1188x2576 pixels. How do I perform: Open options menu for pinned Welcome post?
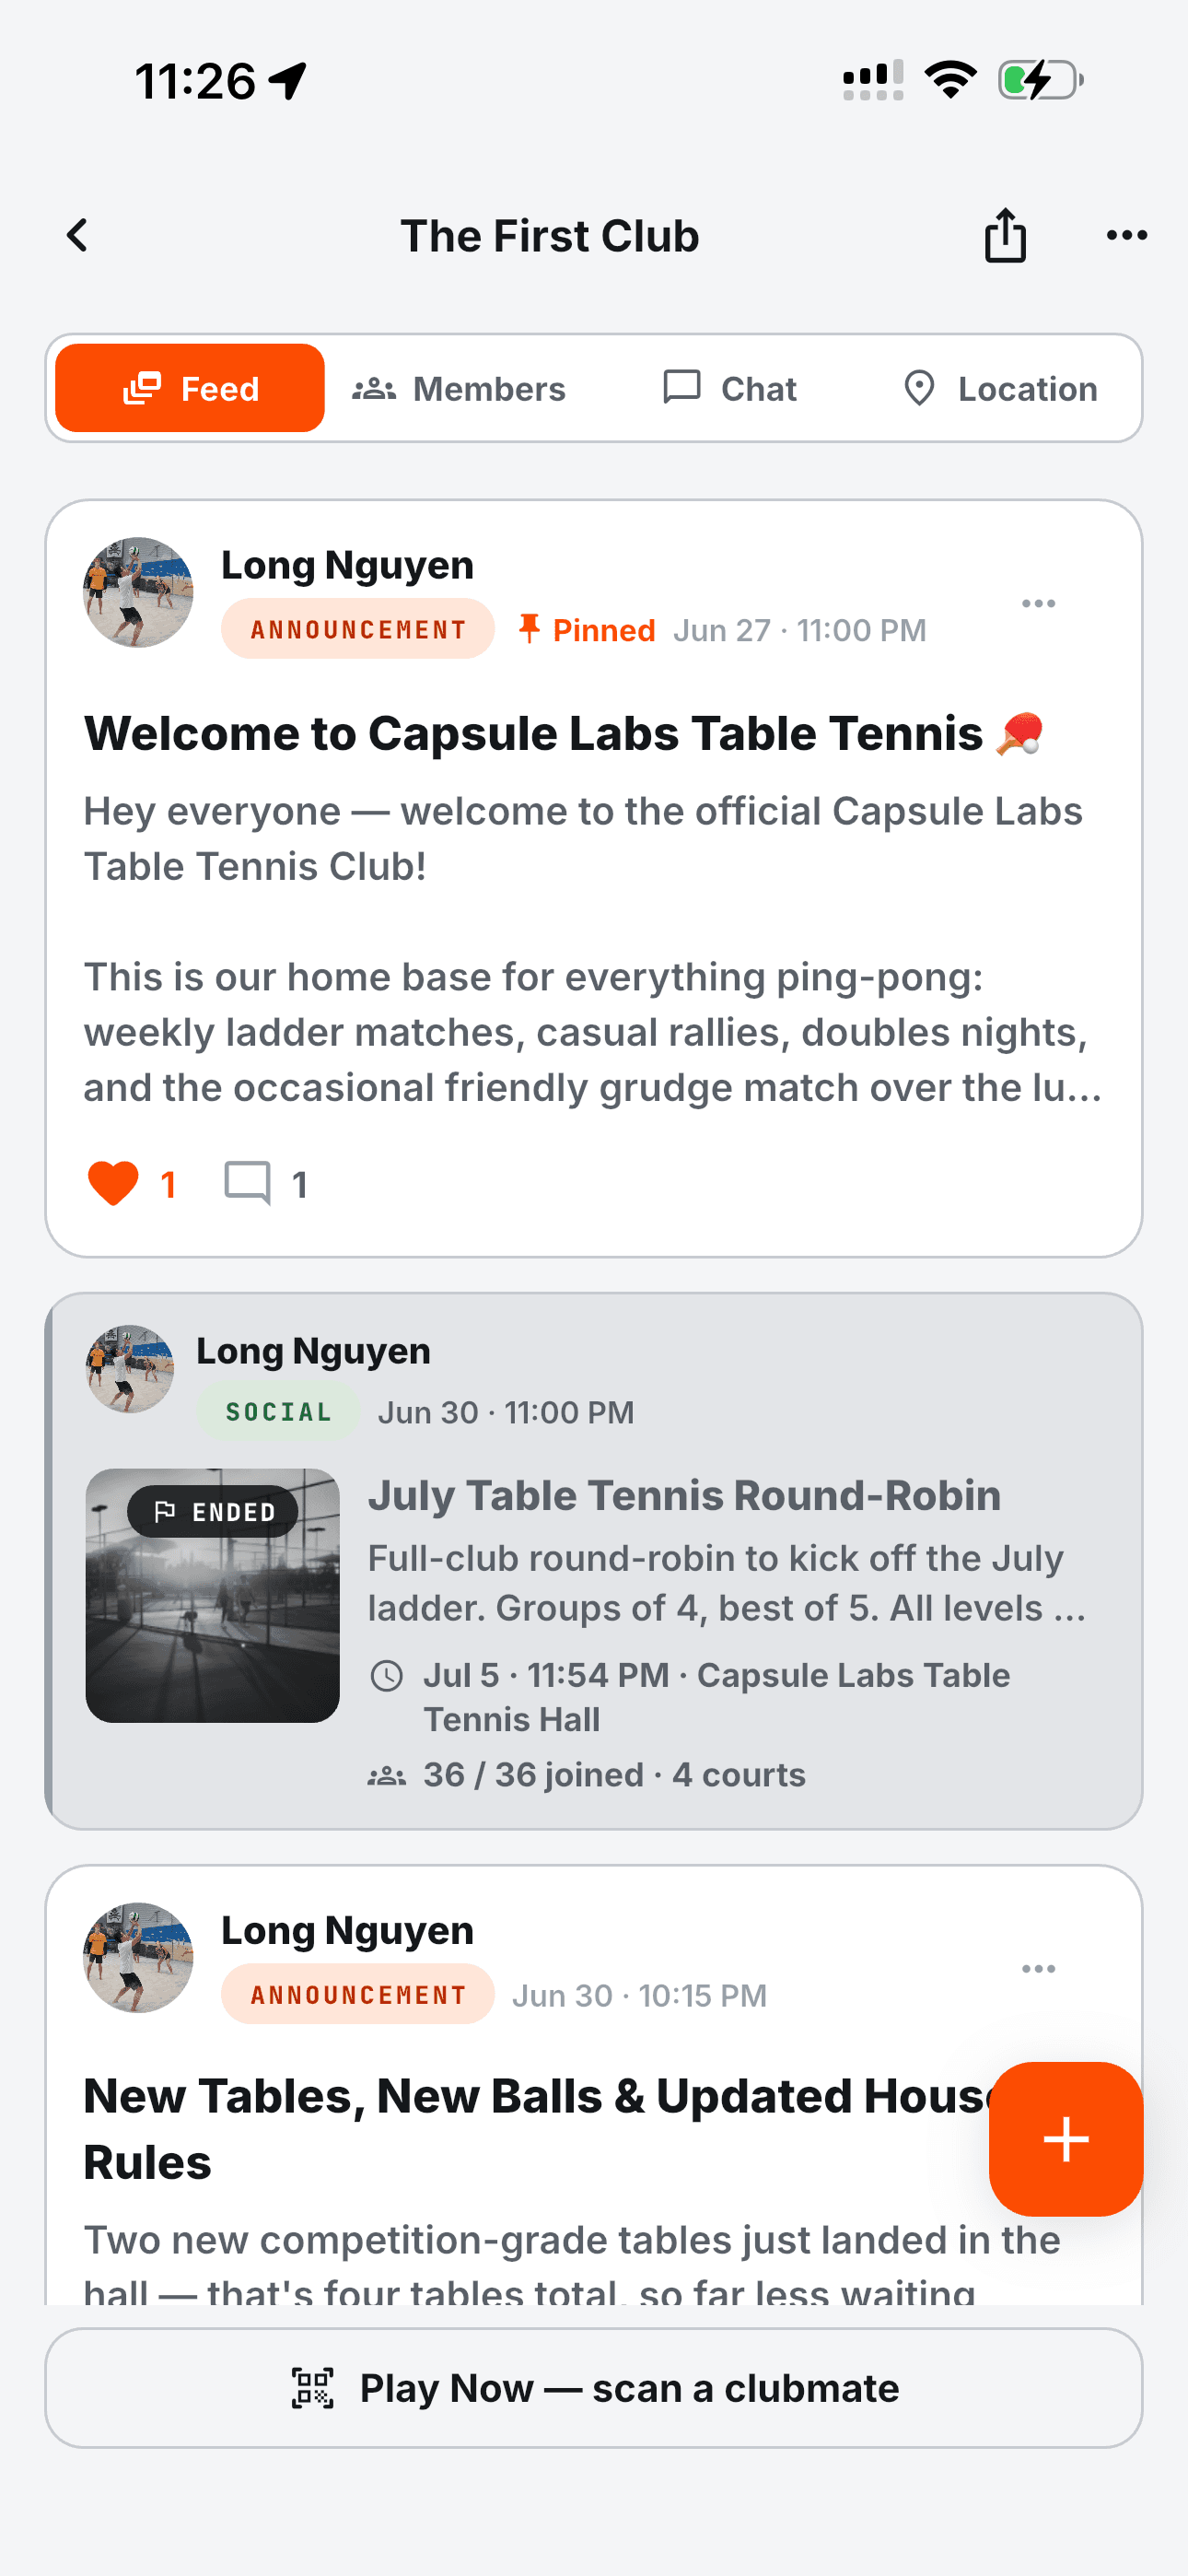(x=1038, y=603)
